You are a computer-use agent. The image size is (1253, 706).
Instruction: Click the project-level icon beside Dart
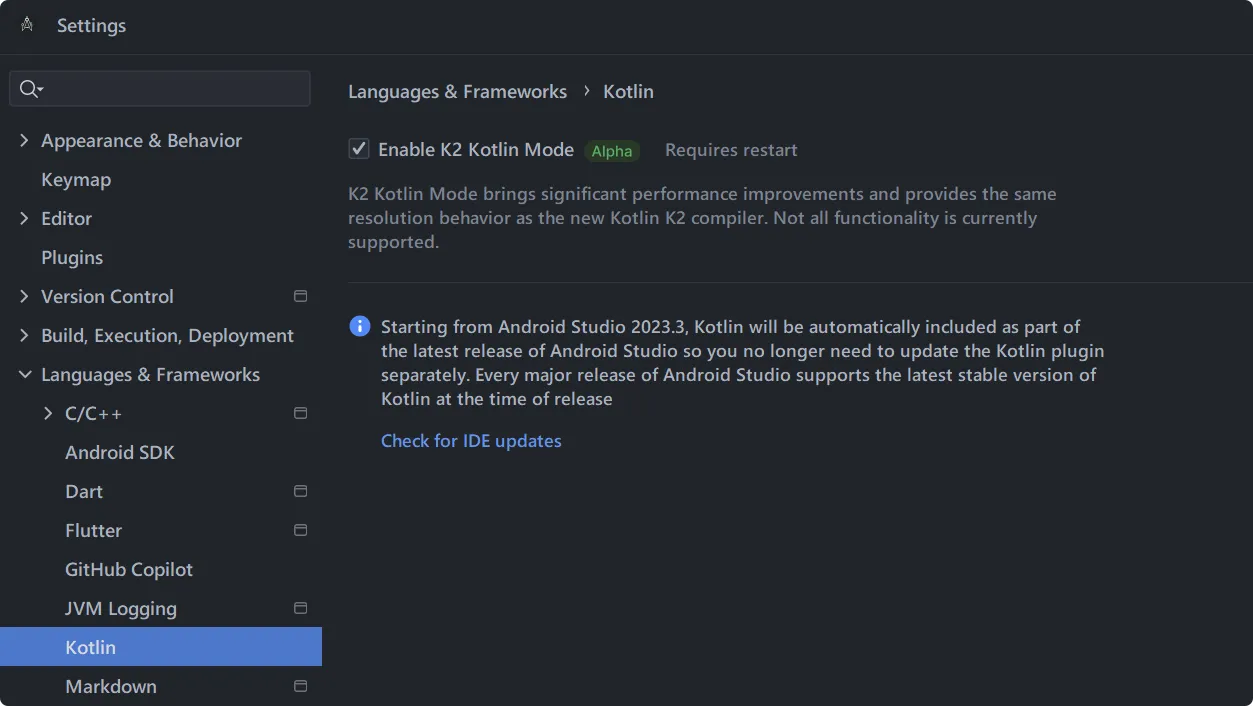coord(300,491)
